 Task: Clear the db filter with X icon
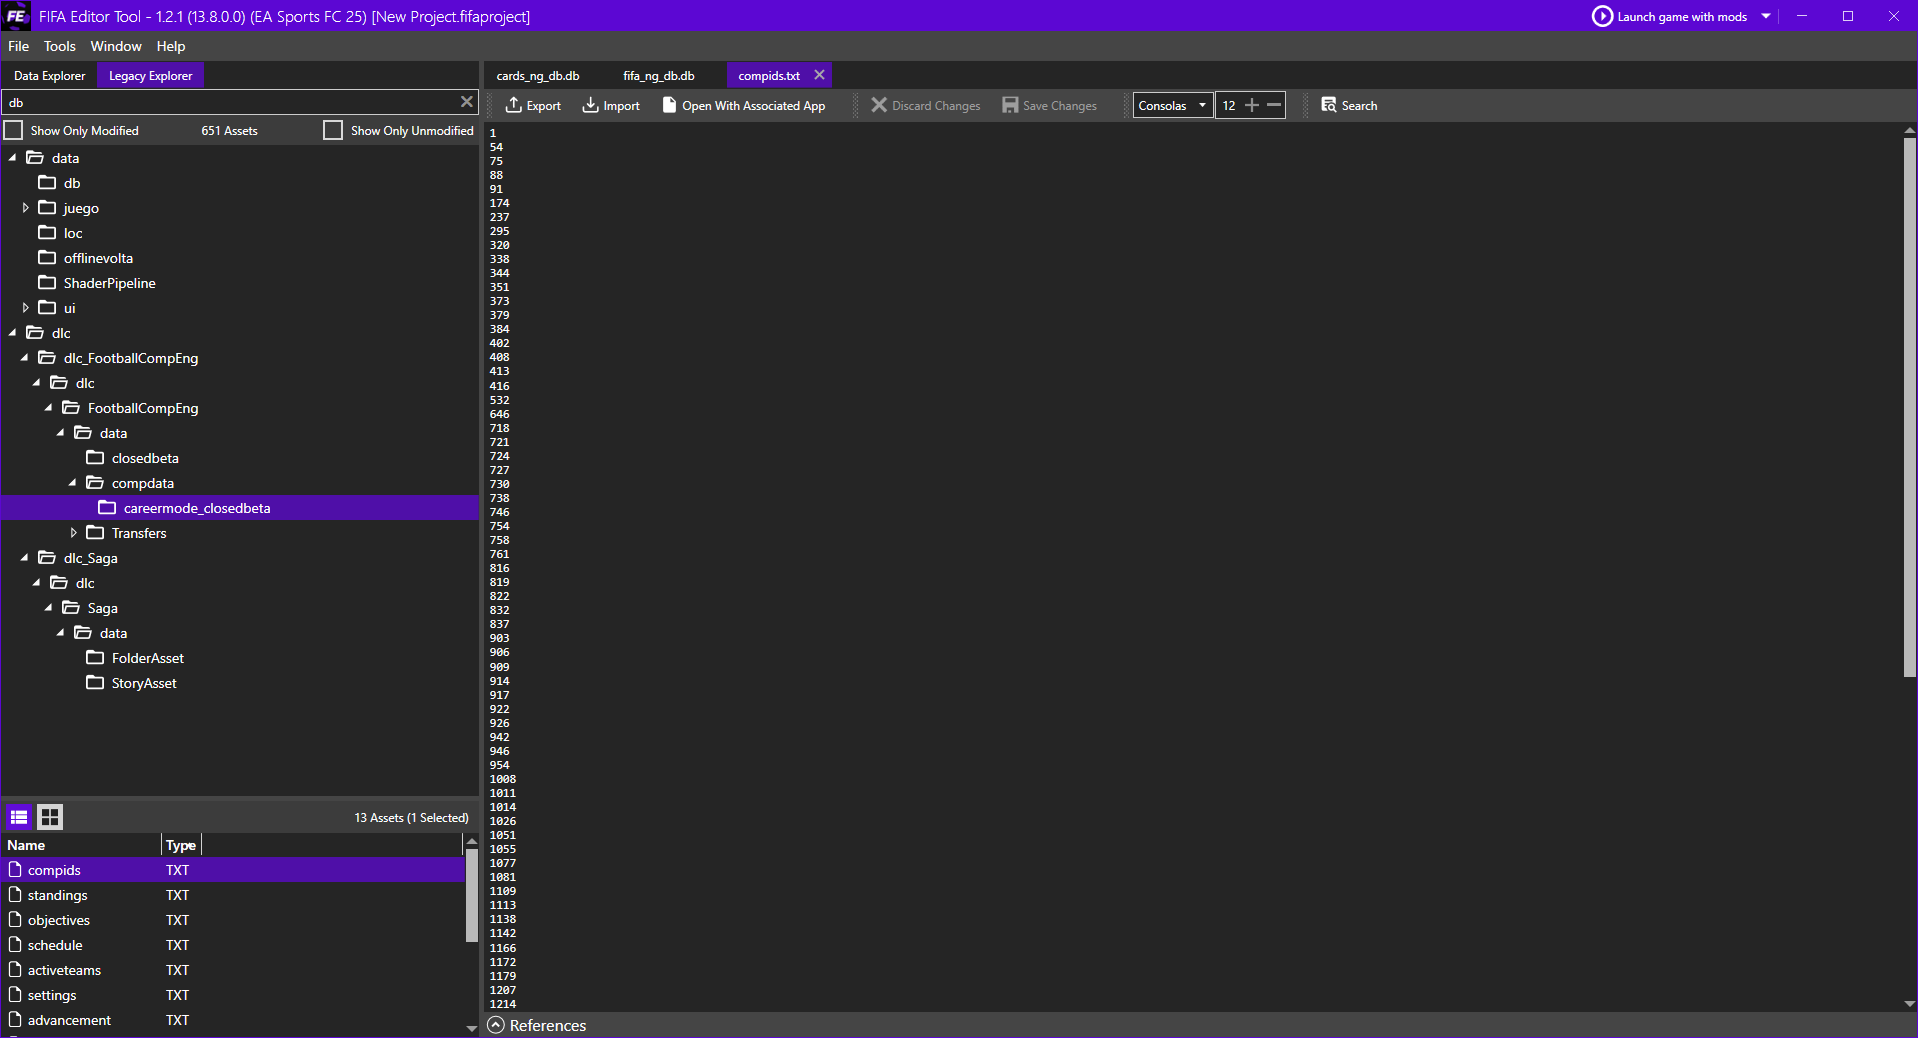point(466,102)
